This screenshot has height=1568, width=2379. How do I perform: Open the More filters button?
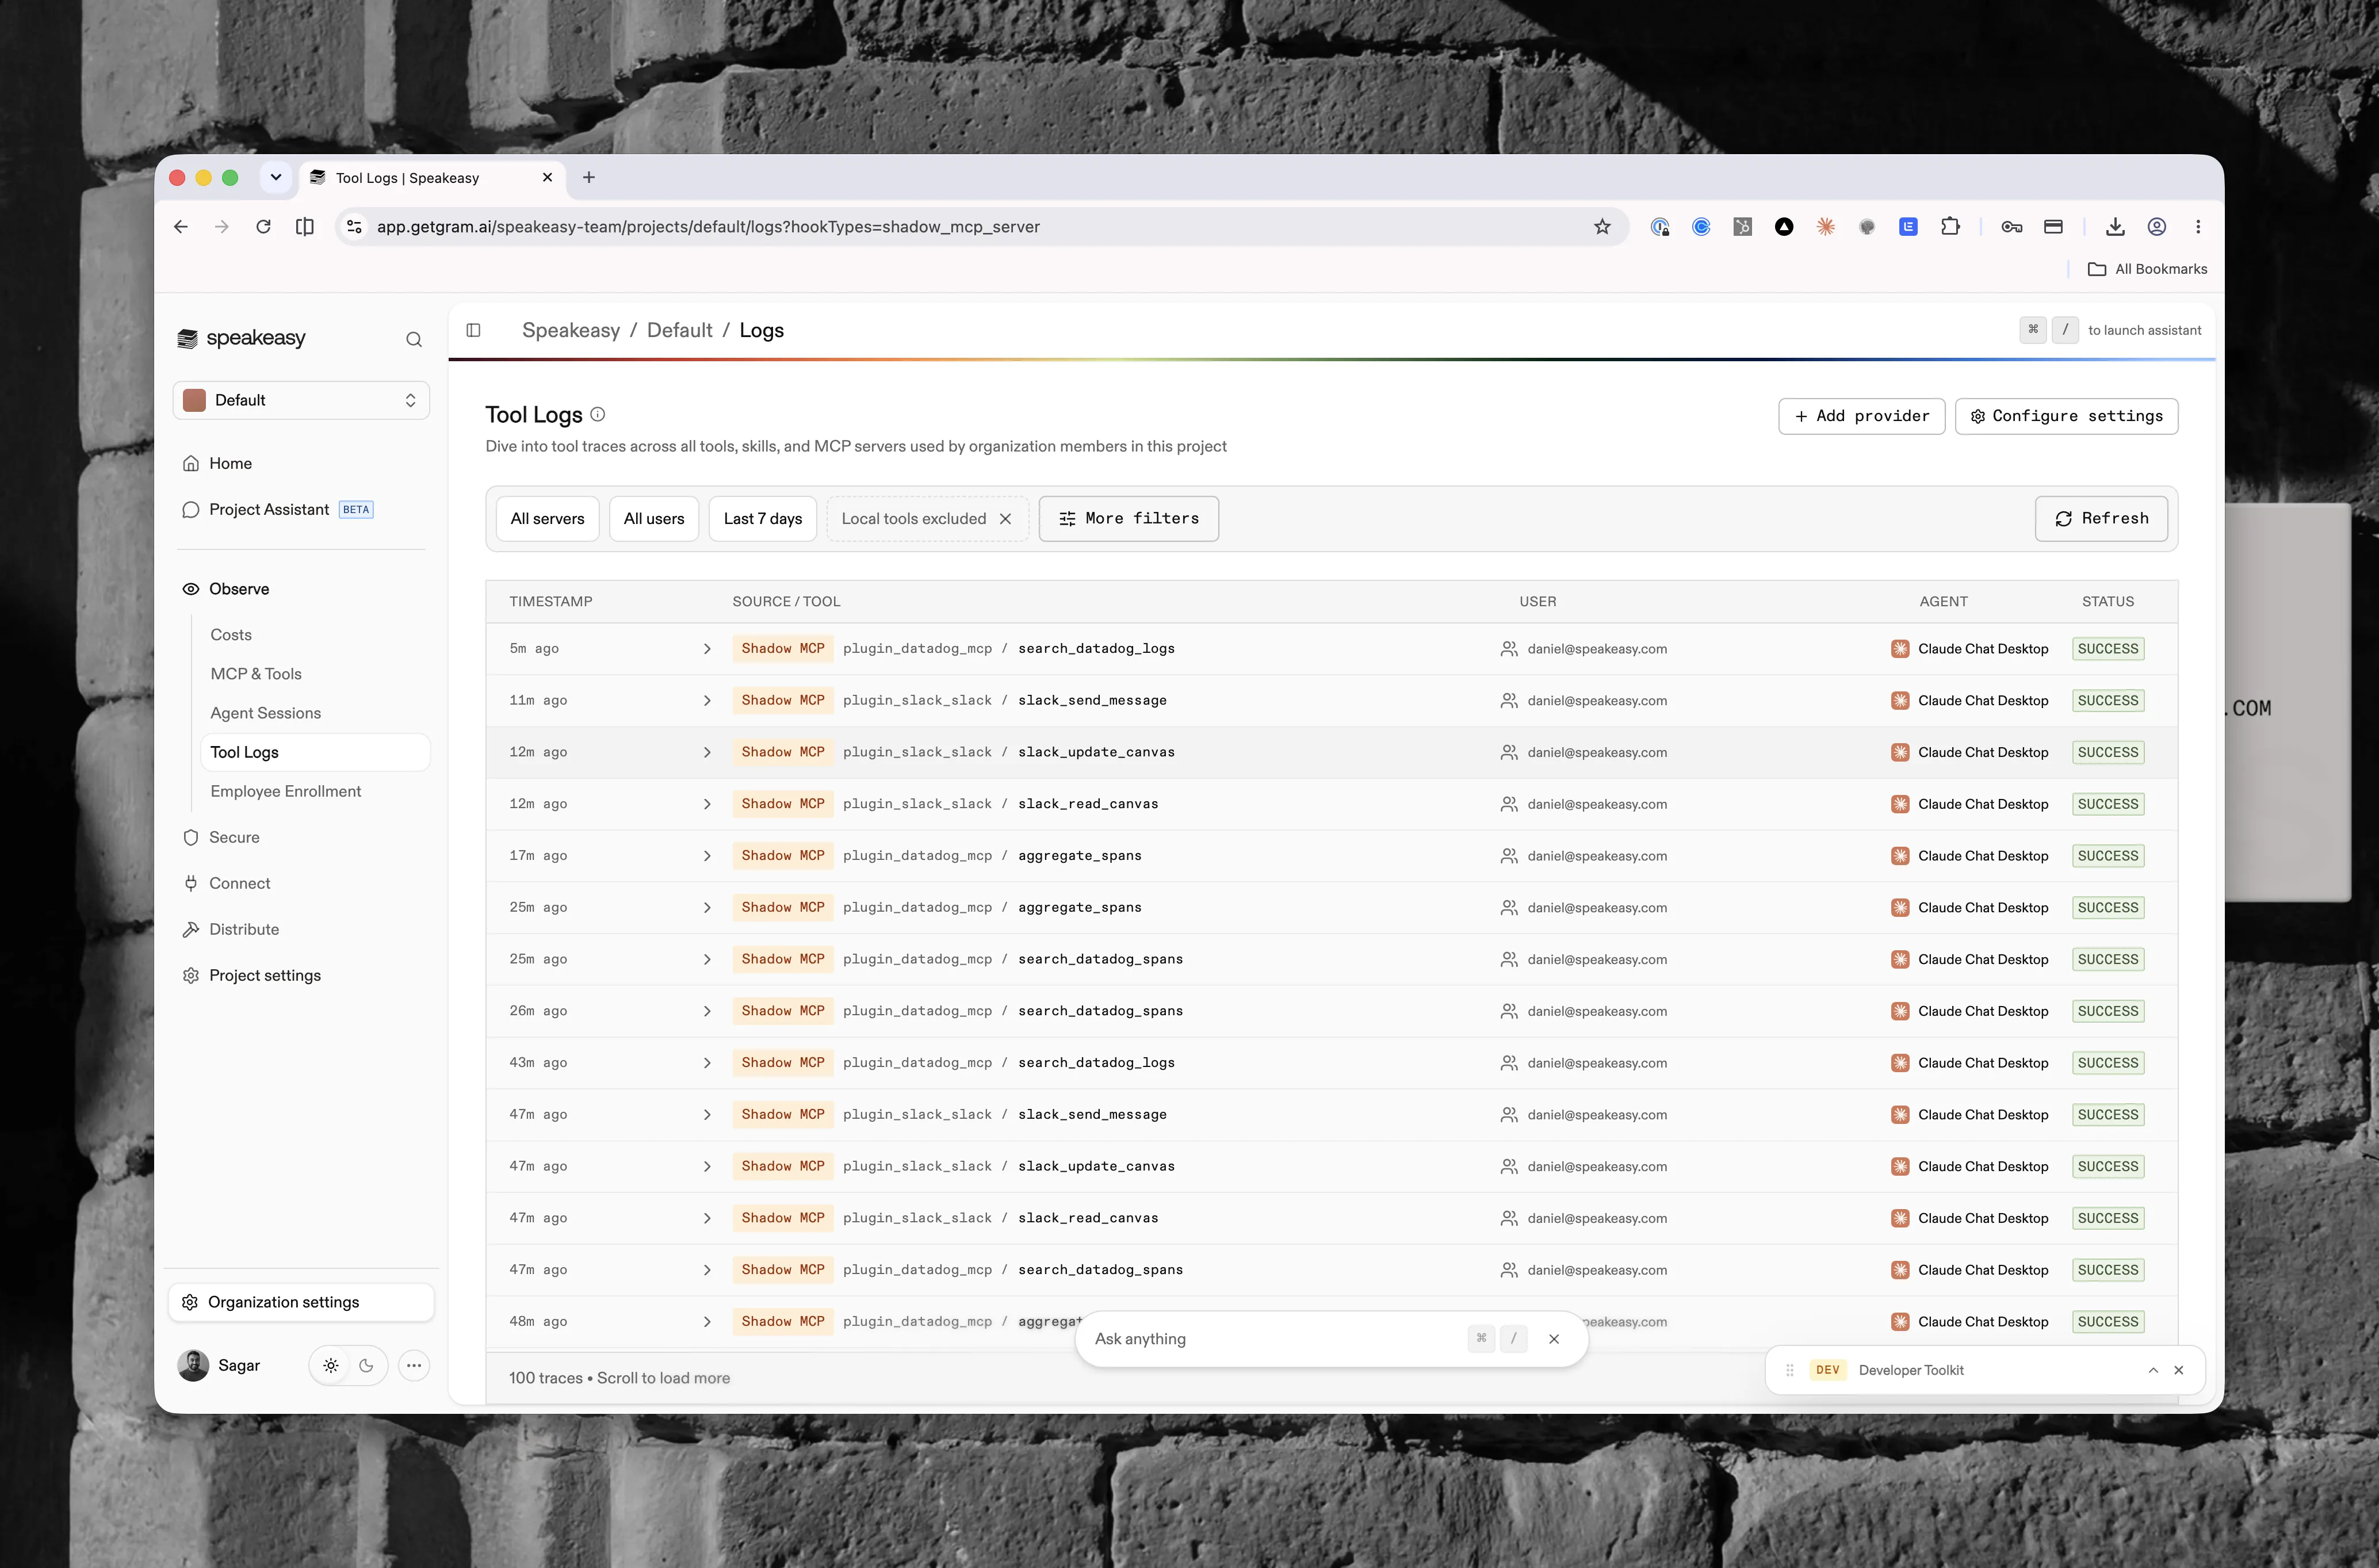[1128, 518]
